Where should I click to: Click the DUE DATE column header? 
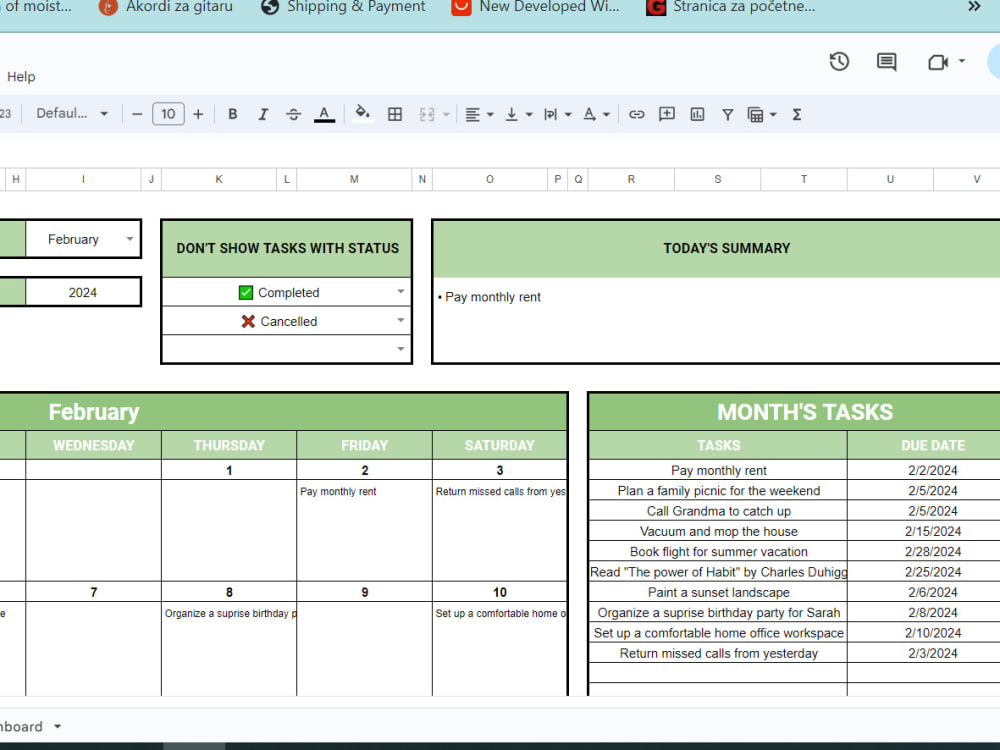click(x=932, y=445)
